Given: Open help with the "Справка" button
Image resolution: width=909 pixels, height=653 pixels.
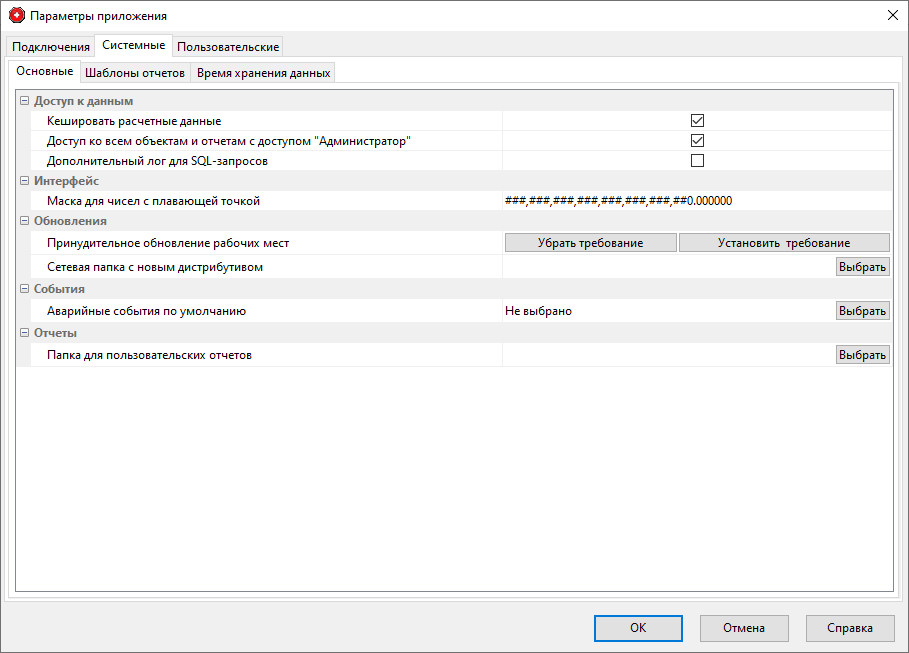Looking at the screenshot, I should 850,628.
